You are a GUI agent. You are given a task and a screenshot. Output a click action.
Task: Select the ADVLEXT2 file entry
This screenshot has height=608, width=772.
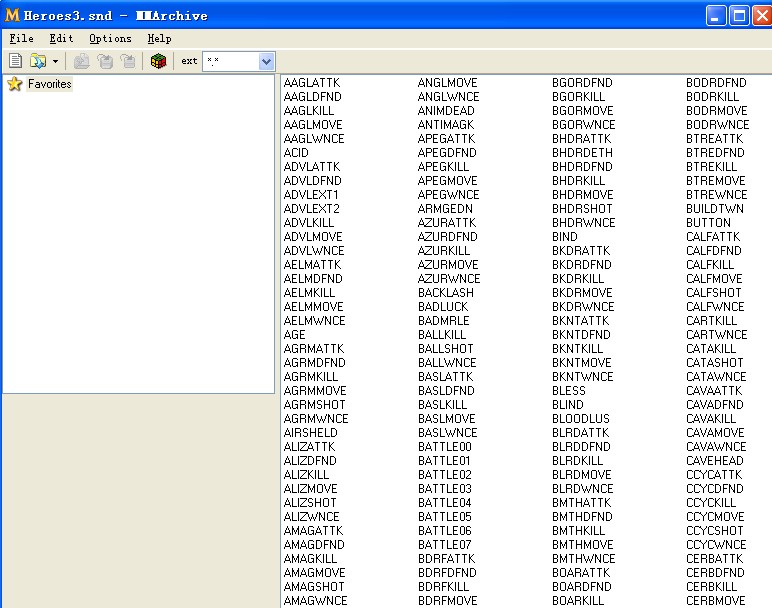(x=312, y=209)
